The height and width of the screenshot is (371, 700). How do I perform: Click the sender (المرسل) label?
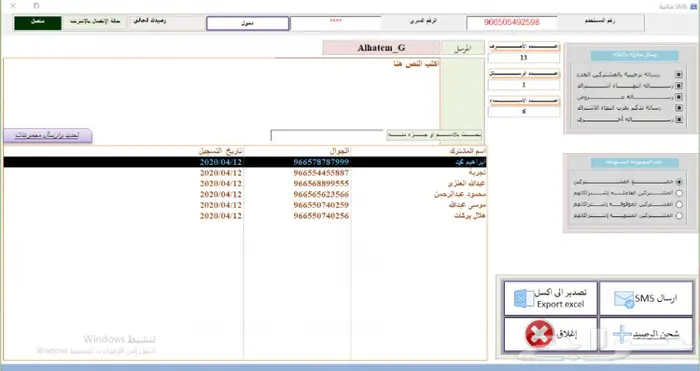462,48
